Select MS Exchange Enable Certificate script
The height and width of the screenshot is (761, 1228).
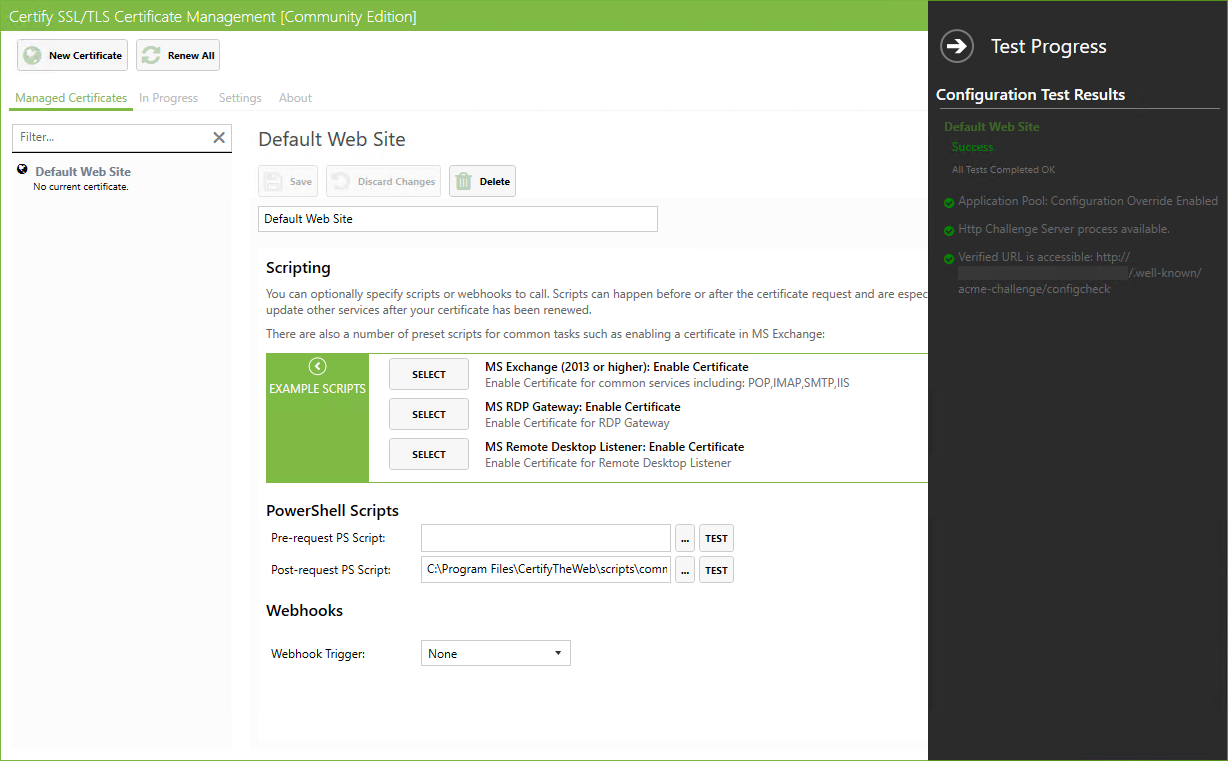tap(428, 374)
